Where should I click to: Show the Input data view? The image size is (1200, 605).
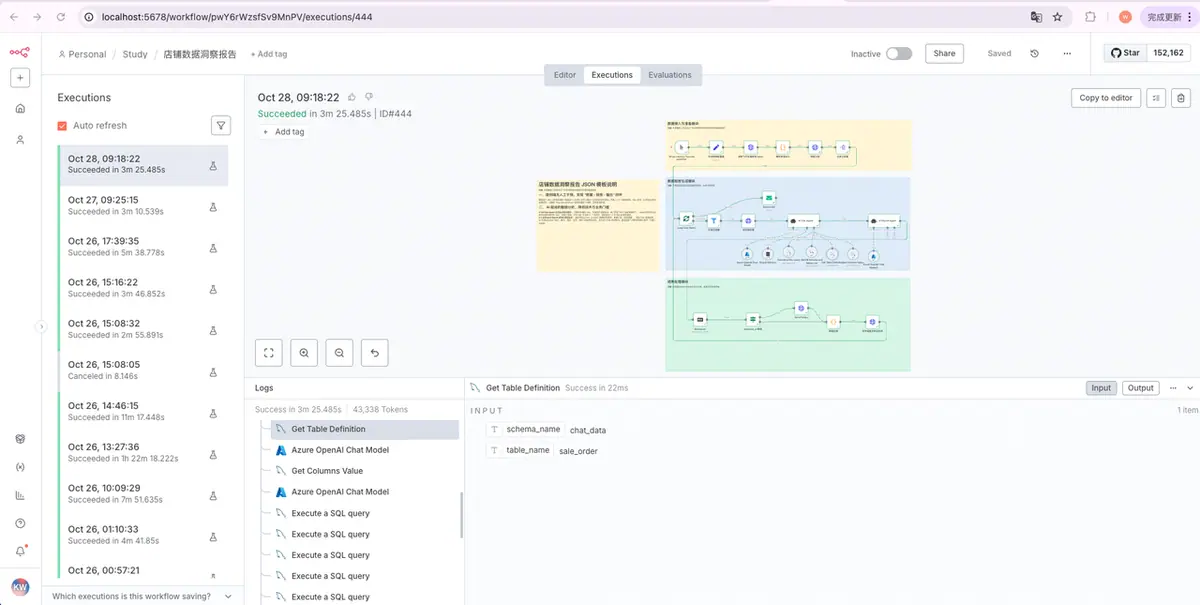click(x=1101, y=388)
